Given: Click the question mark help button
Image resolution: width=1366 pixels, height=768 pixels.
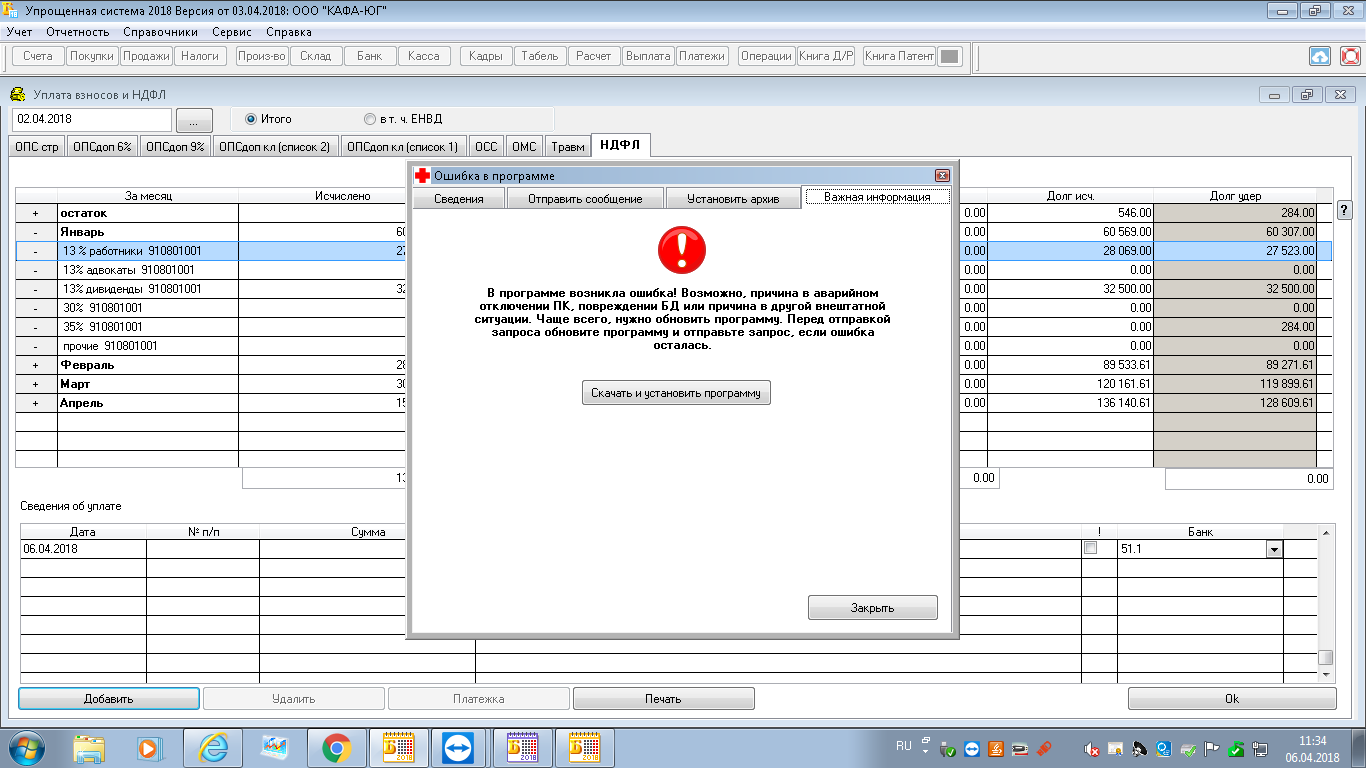Looking at the screenshot, I should (1344, 210).
